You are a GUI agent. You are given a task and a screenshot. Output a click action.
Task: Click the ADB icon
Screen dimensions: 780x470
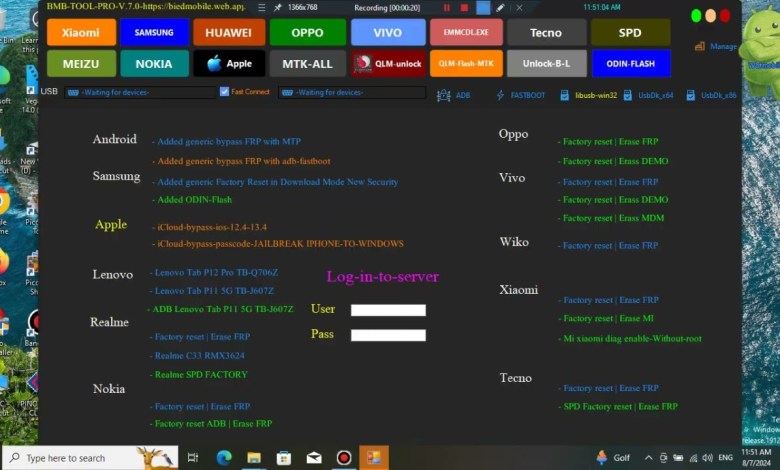click(x=444, y=95)
